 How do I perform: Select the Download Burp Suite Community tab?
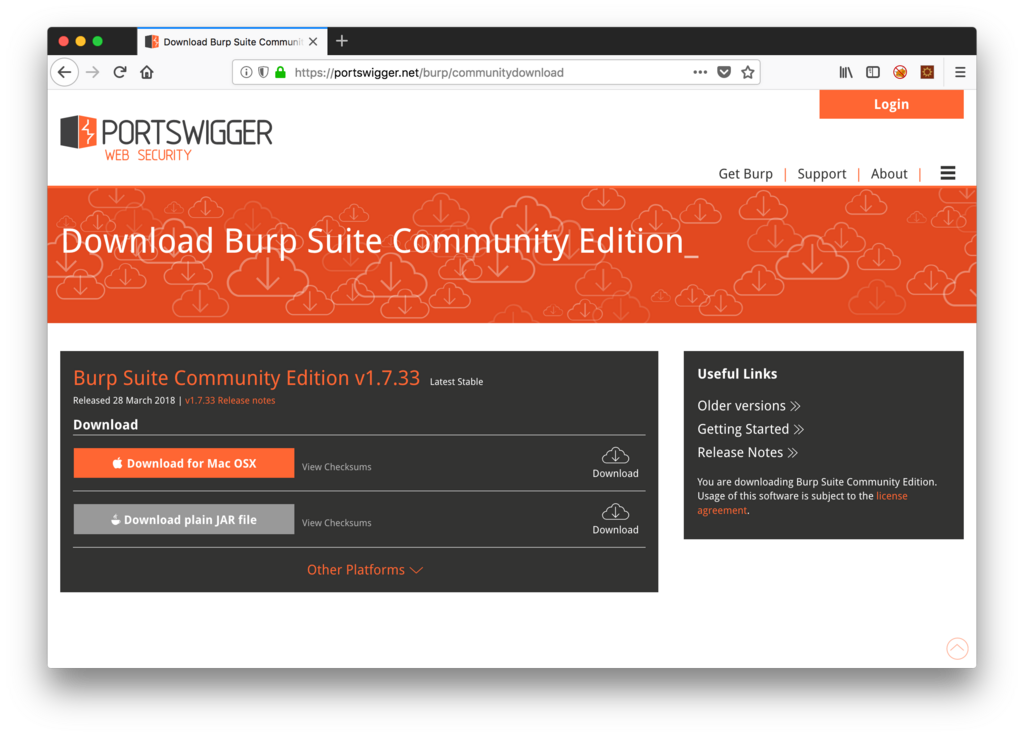tap(232, 42)
